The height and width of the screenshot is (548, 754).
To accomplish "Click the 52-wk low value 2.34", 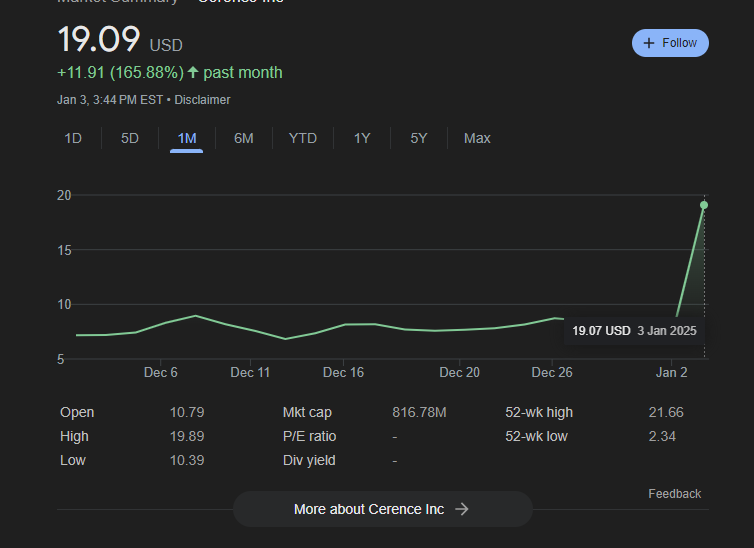I will [662, 436].
